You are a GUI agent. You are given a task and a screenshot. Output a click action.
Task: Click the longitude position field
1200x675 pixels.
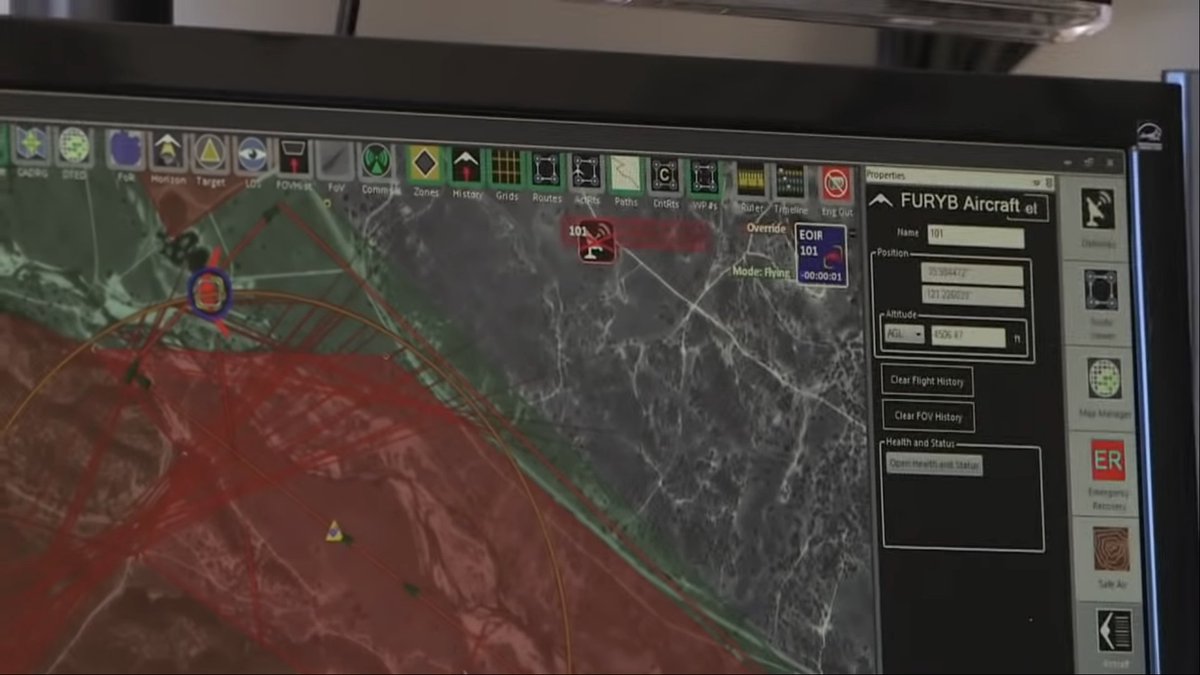pos(972,298)
